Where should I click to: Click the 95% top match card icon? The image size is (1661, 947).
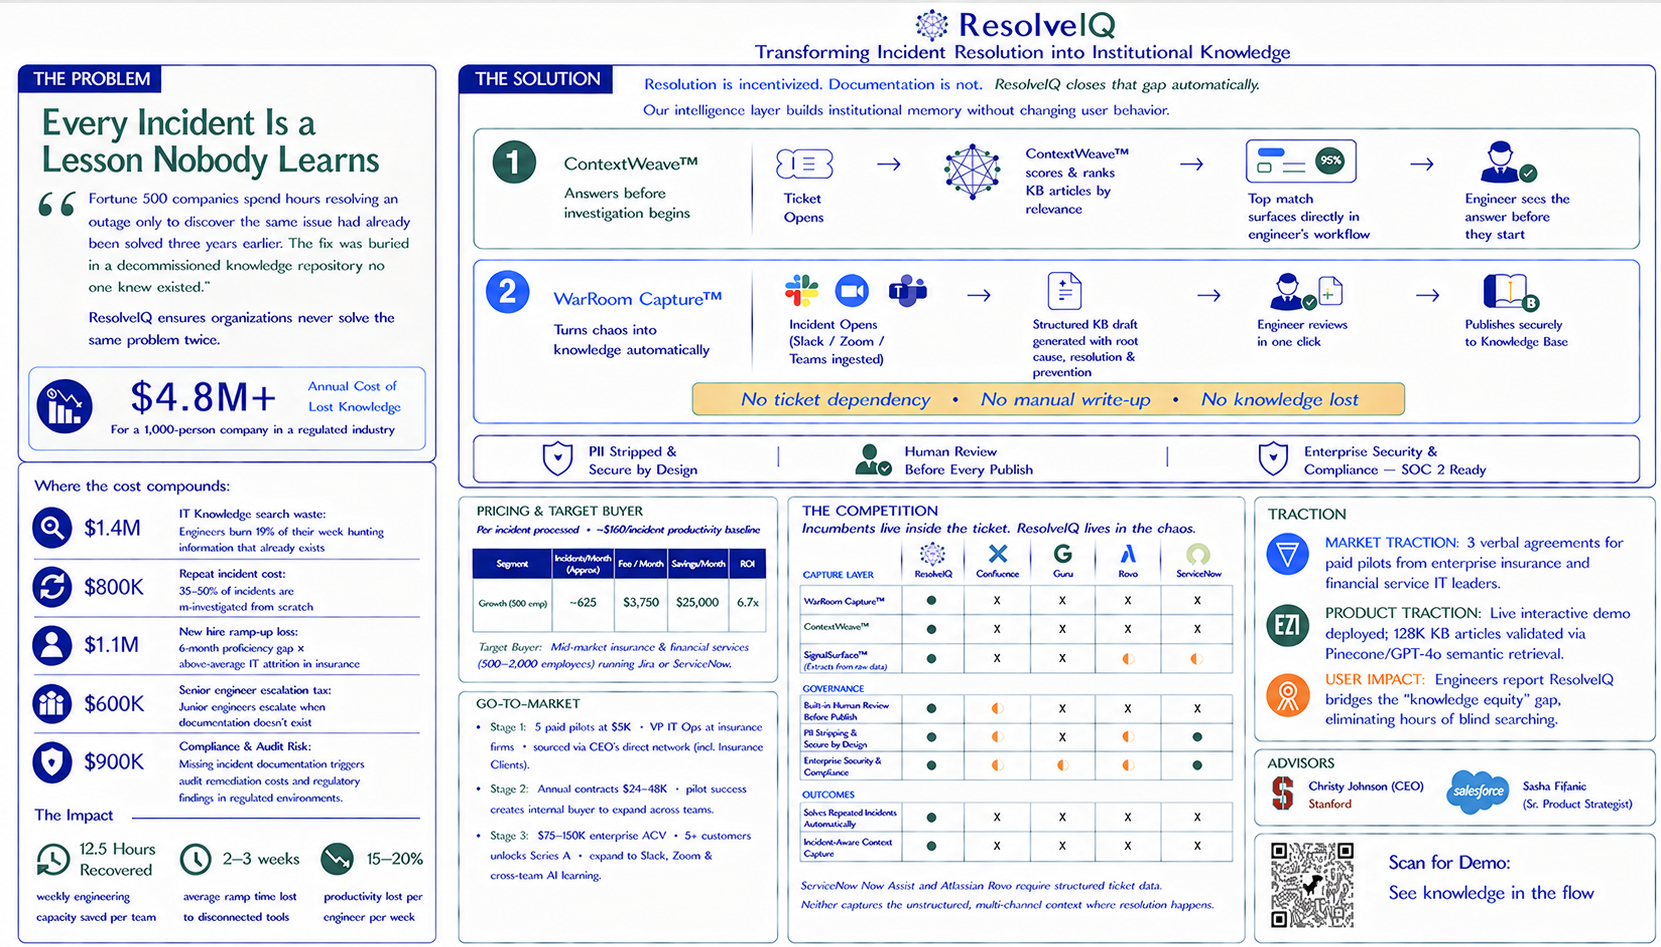coord(1301,161)
